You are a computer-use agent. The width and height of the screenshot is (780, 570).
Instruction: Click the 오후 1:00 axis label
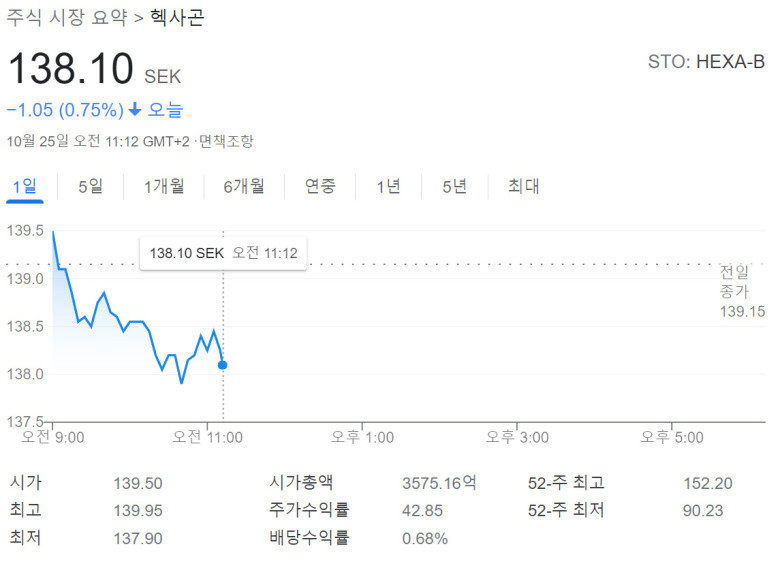363,437
